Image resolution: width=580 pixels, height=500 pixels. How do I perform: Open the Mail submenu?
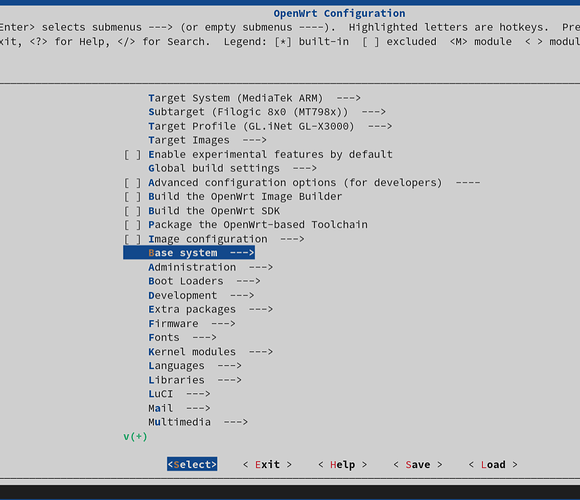(179, 408)
